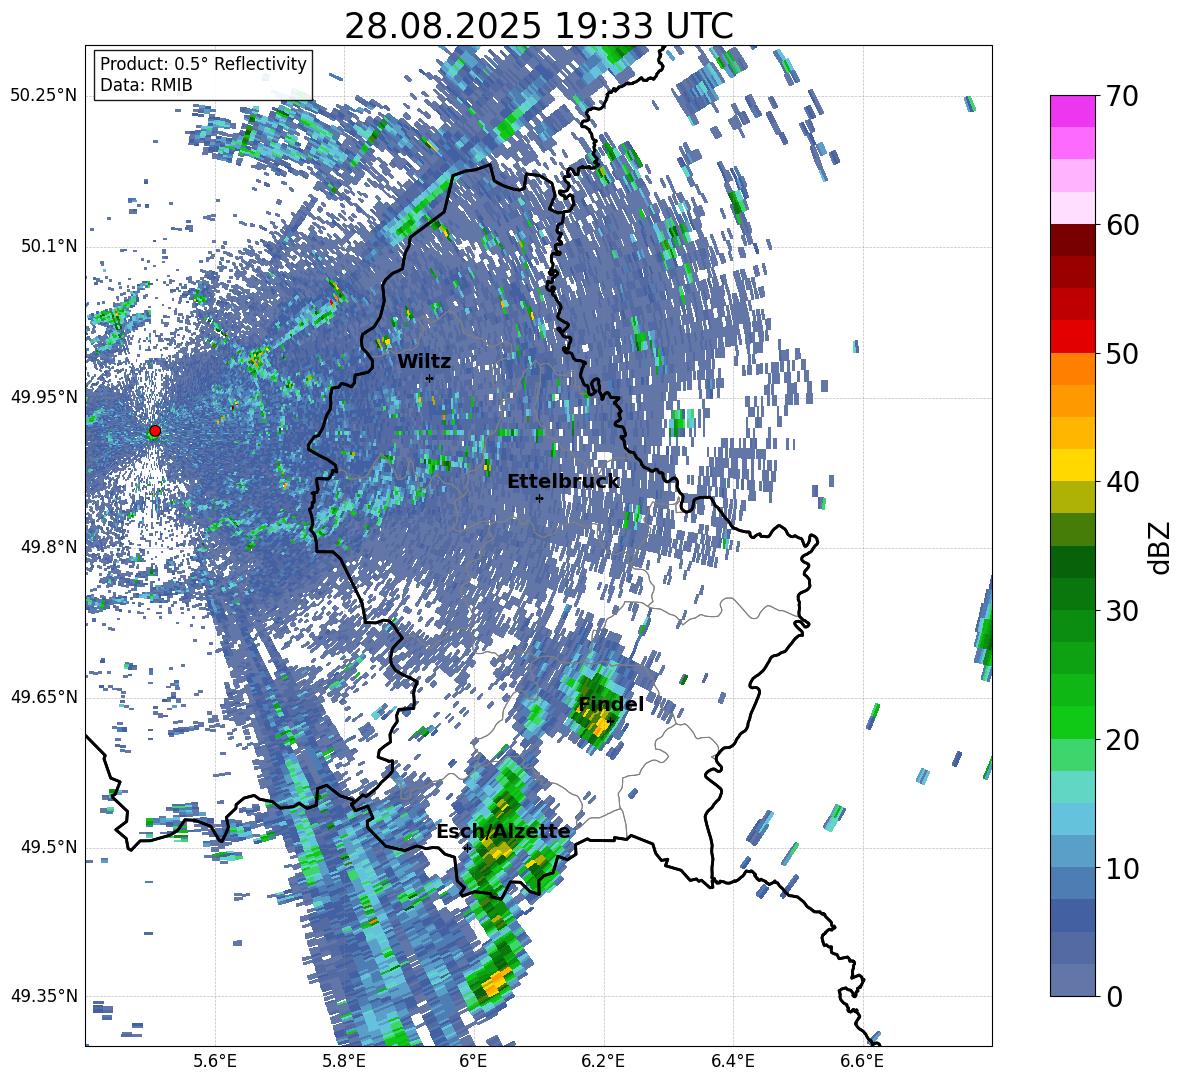The width and height of the screenshot is (1184, 1081).
Task: Click the colorbar tick label 10
Action: pyautogui.click(x=1122, y=868)
